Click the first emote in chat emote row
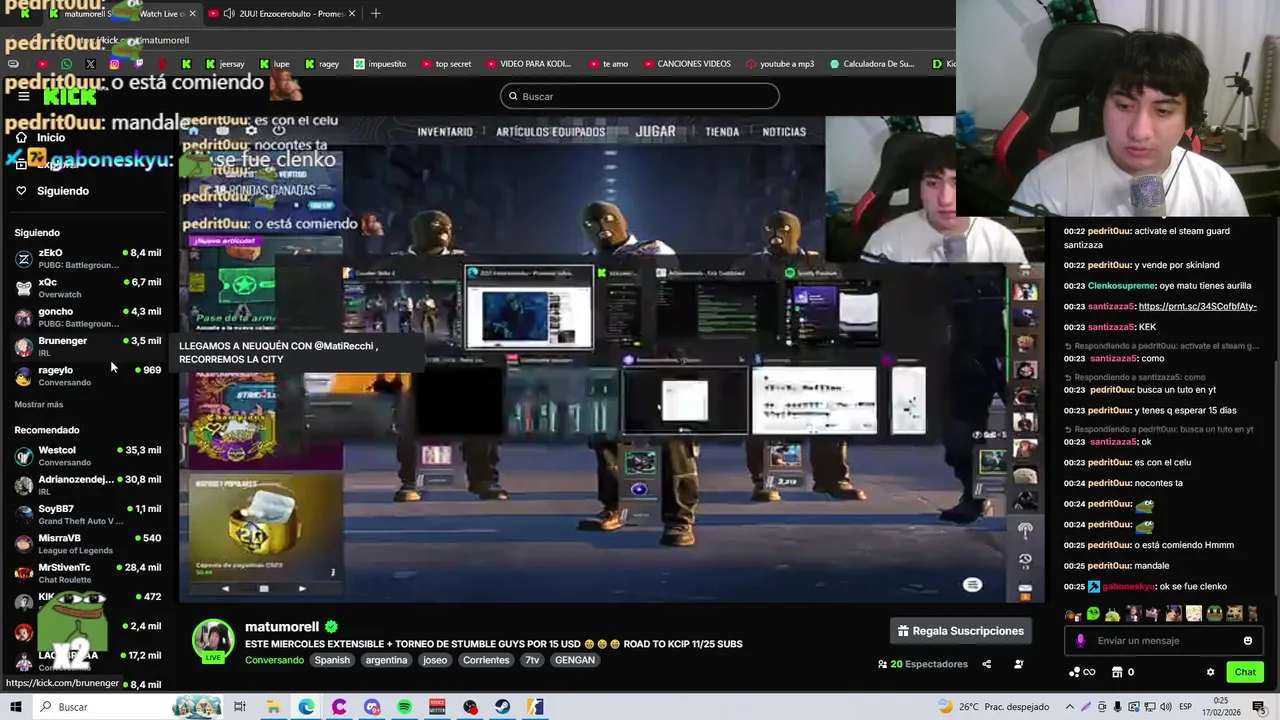The image size is (1280, 720). 1073,614
